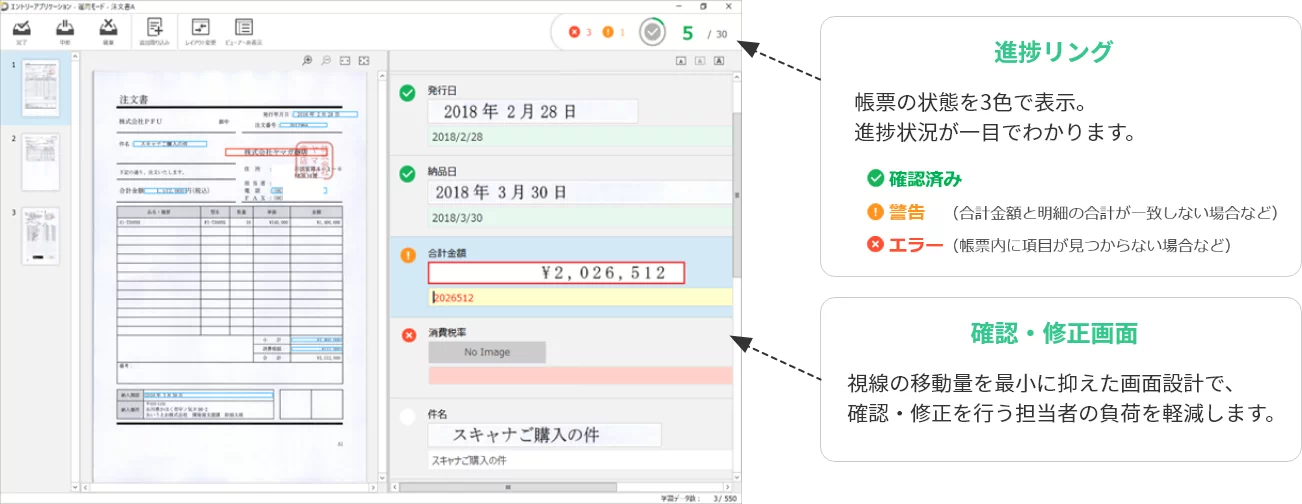Click the progress ring checkmark
This screenshot has width=1302, height=504.
pos(652,33)
